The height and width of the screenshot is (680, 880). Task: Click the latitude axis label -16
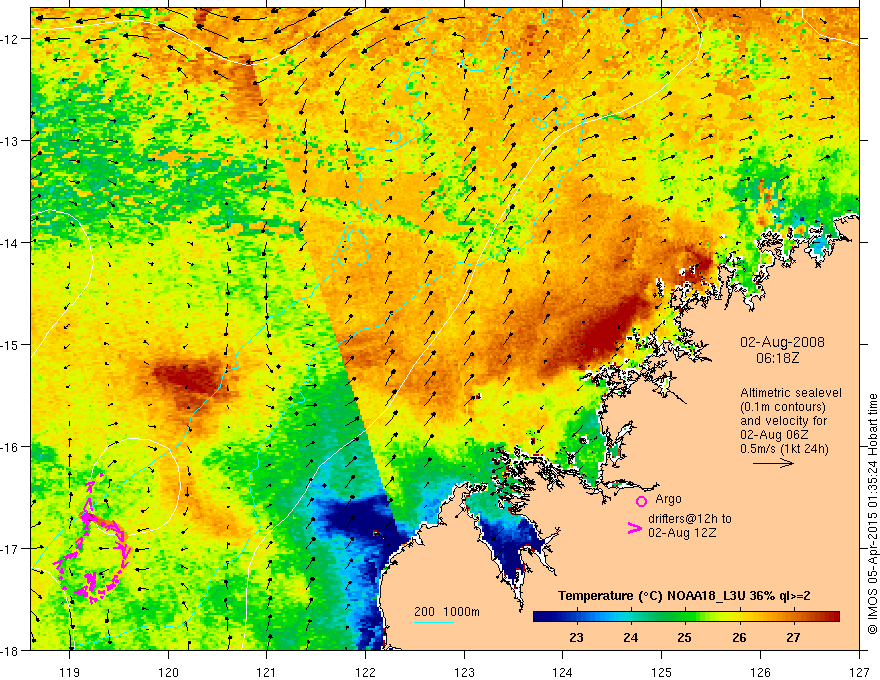tap(11, 447)
